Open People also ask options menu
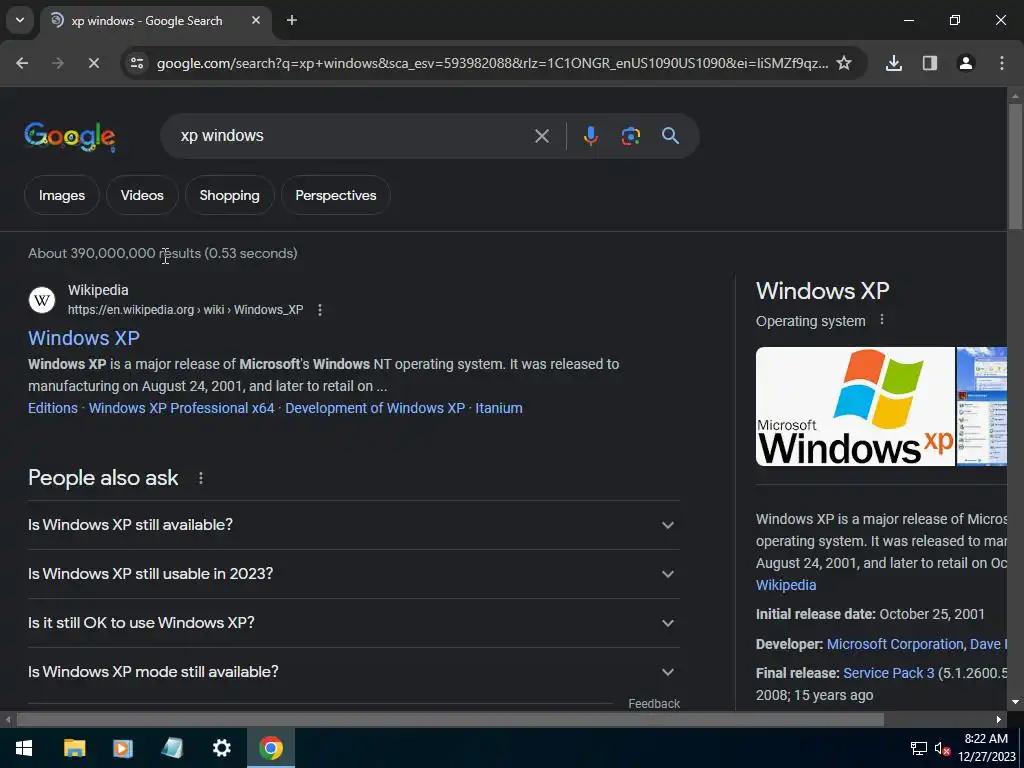This screenshot has height=768, width=1024. coord(200,478)
